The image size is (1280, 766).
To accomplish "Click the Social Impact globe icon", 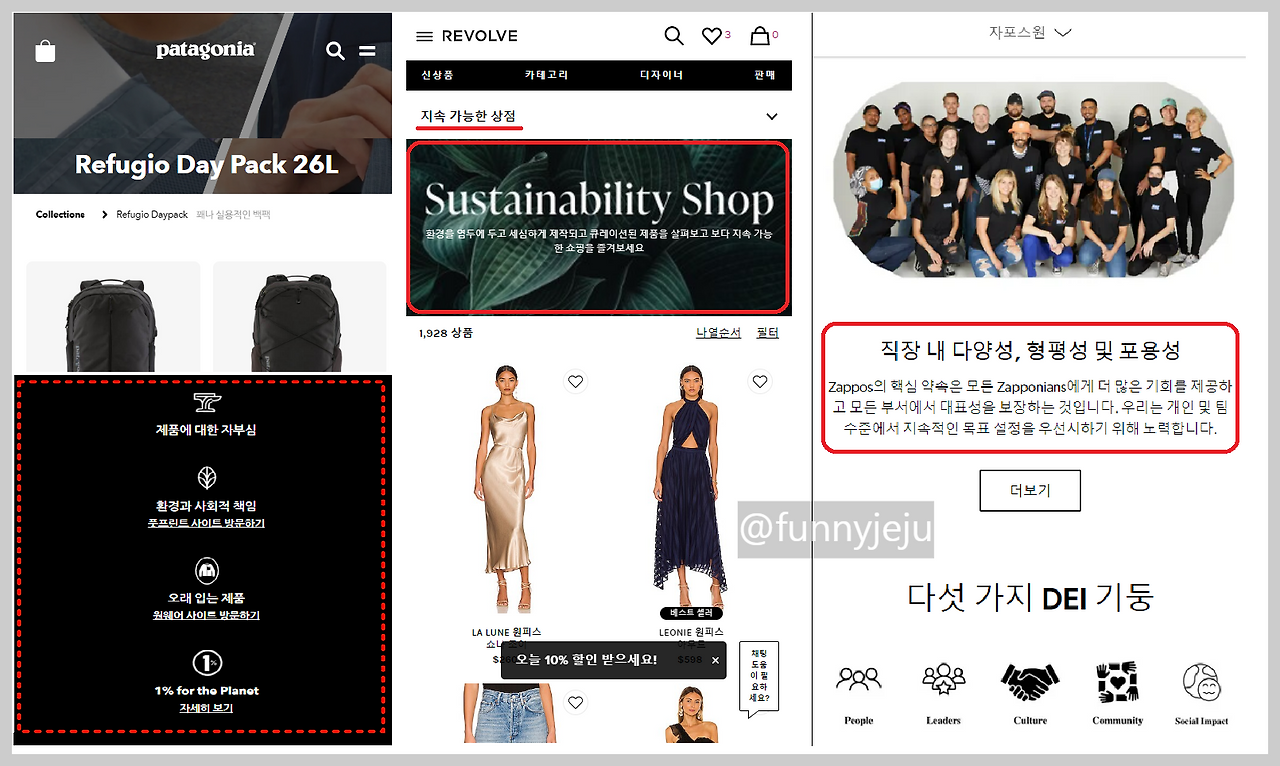I will click(1202, 683).
